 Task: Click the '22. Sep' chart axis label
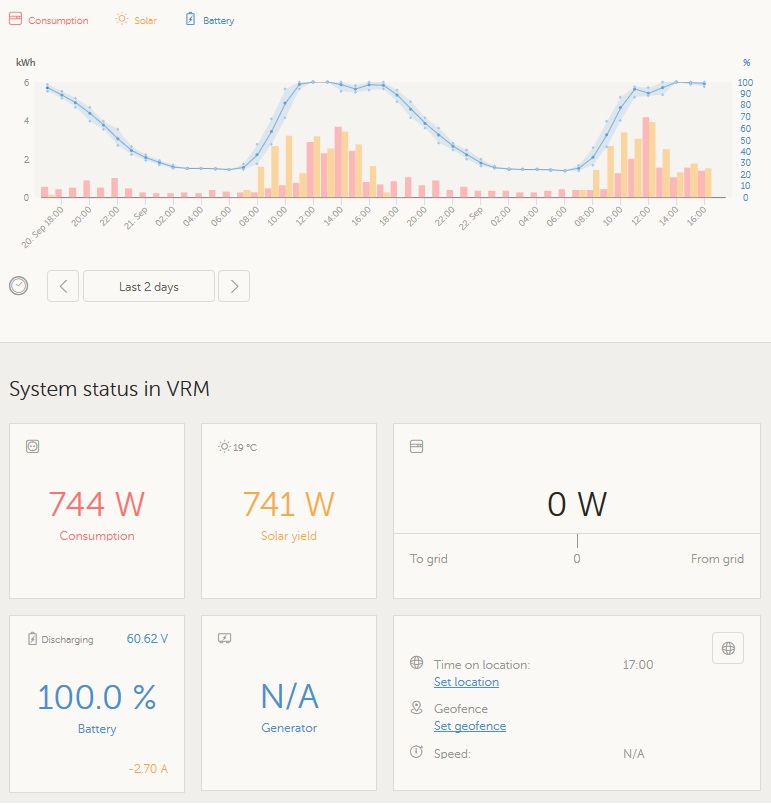point(471,218)
